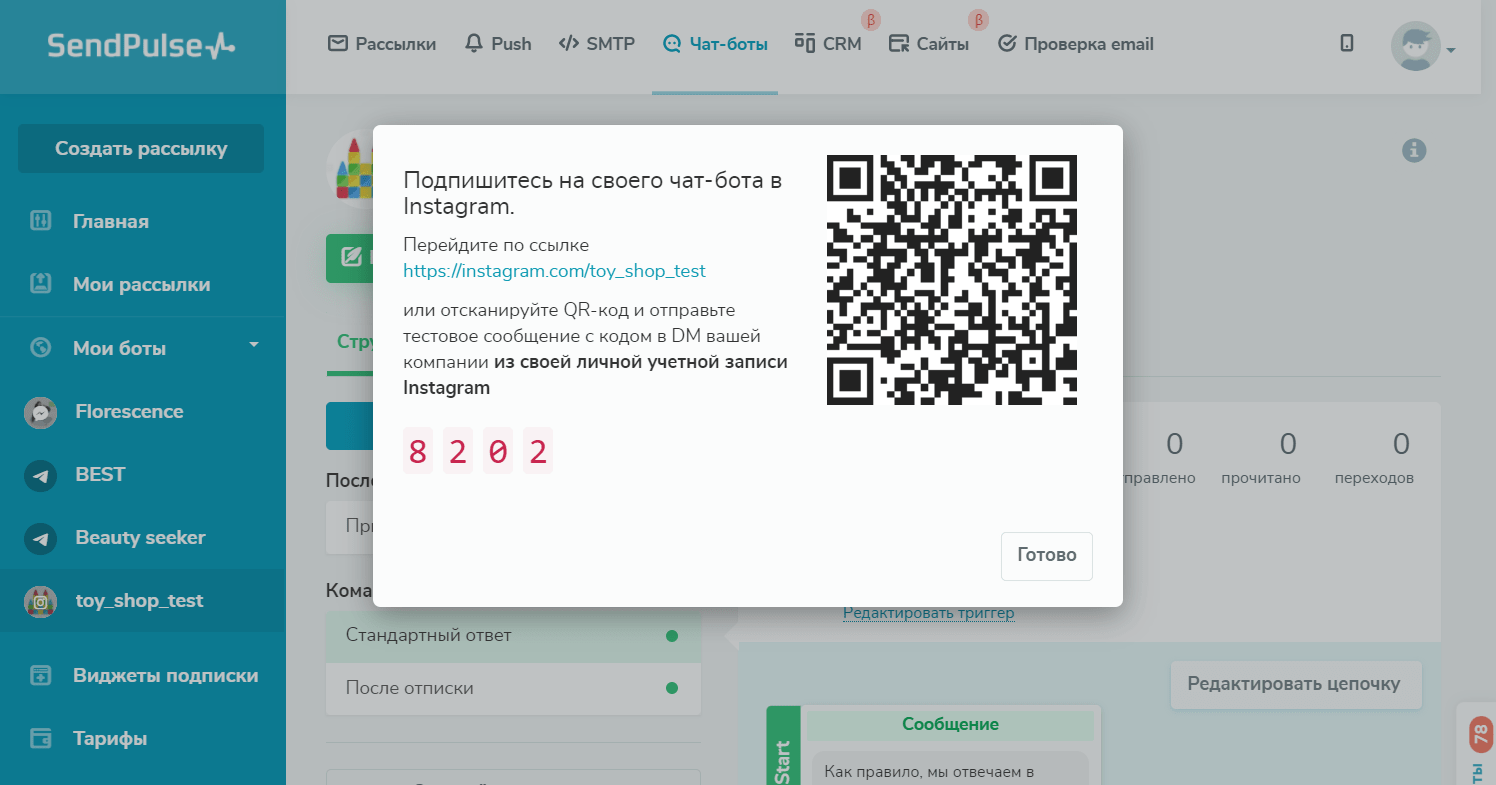1496x785 pixels.
Task: Click the Виджеты подписки icon
Action: click(x=40, y=675)
